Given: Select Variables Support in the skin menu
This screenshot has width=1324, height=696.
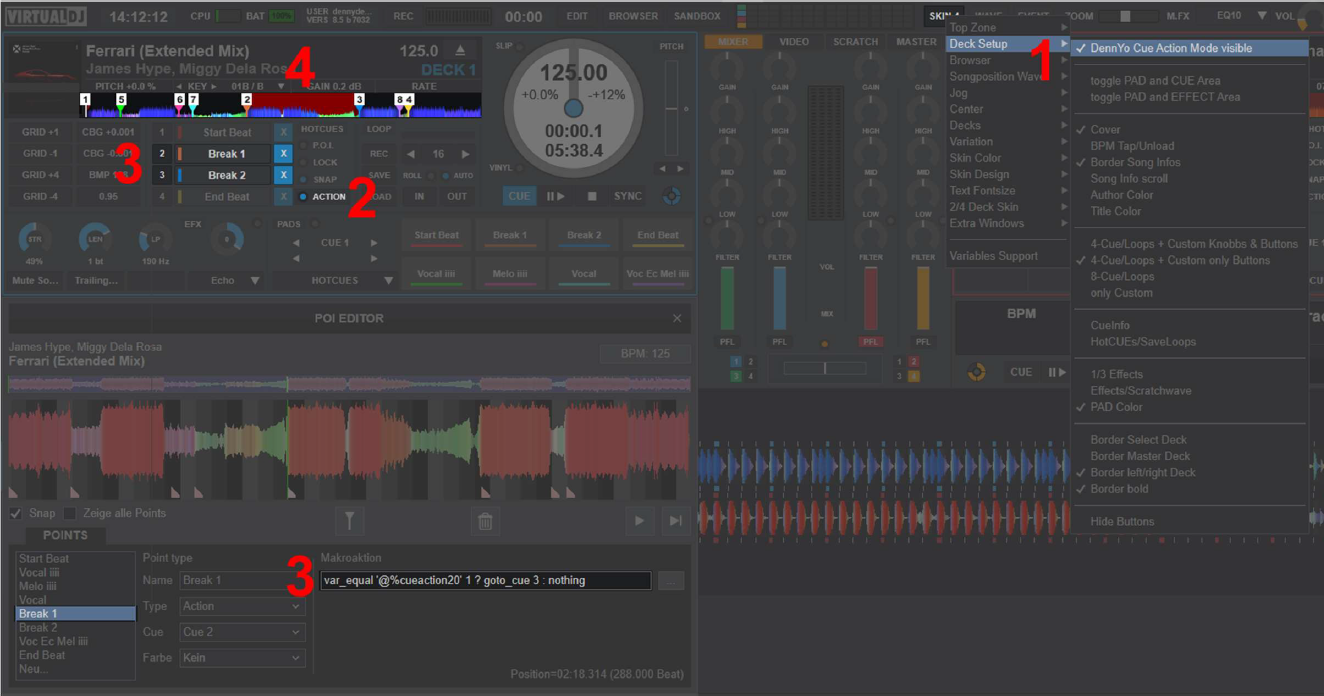Looking at the screenshot, I should pos(1007,256).
